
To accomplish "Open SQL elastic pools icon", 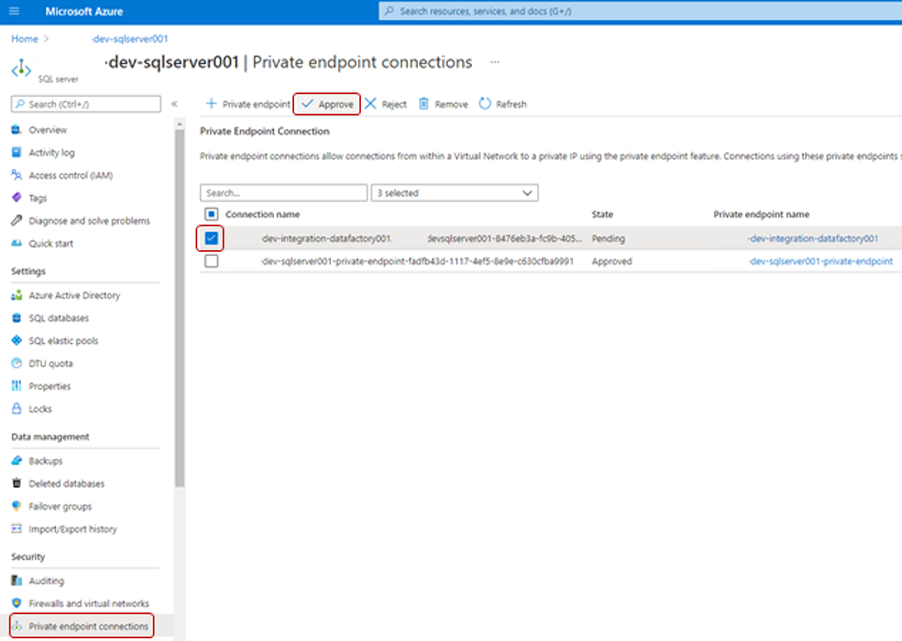I will click(17, 341).
